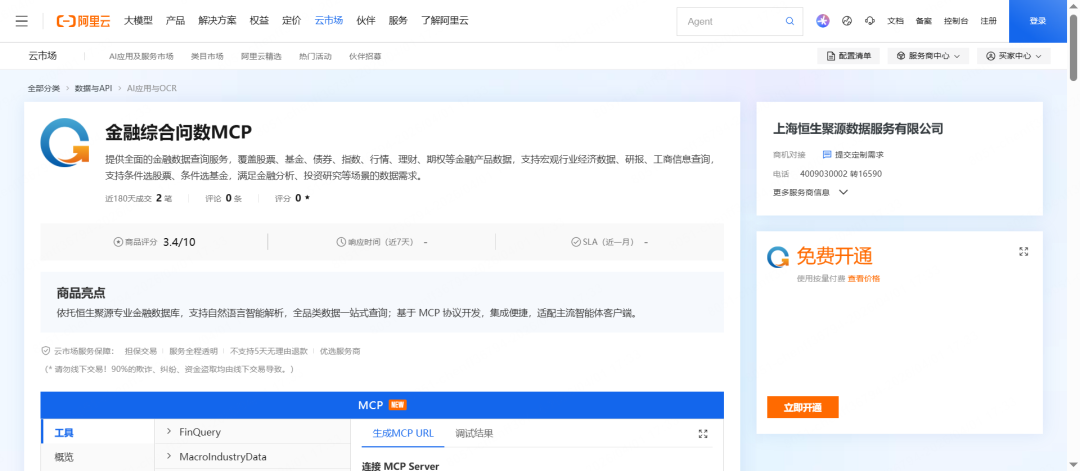The height and width of the screenshot is (471, 1080).
Task: Open the purple AI assistant icon
Action: (x=823, y=21)
